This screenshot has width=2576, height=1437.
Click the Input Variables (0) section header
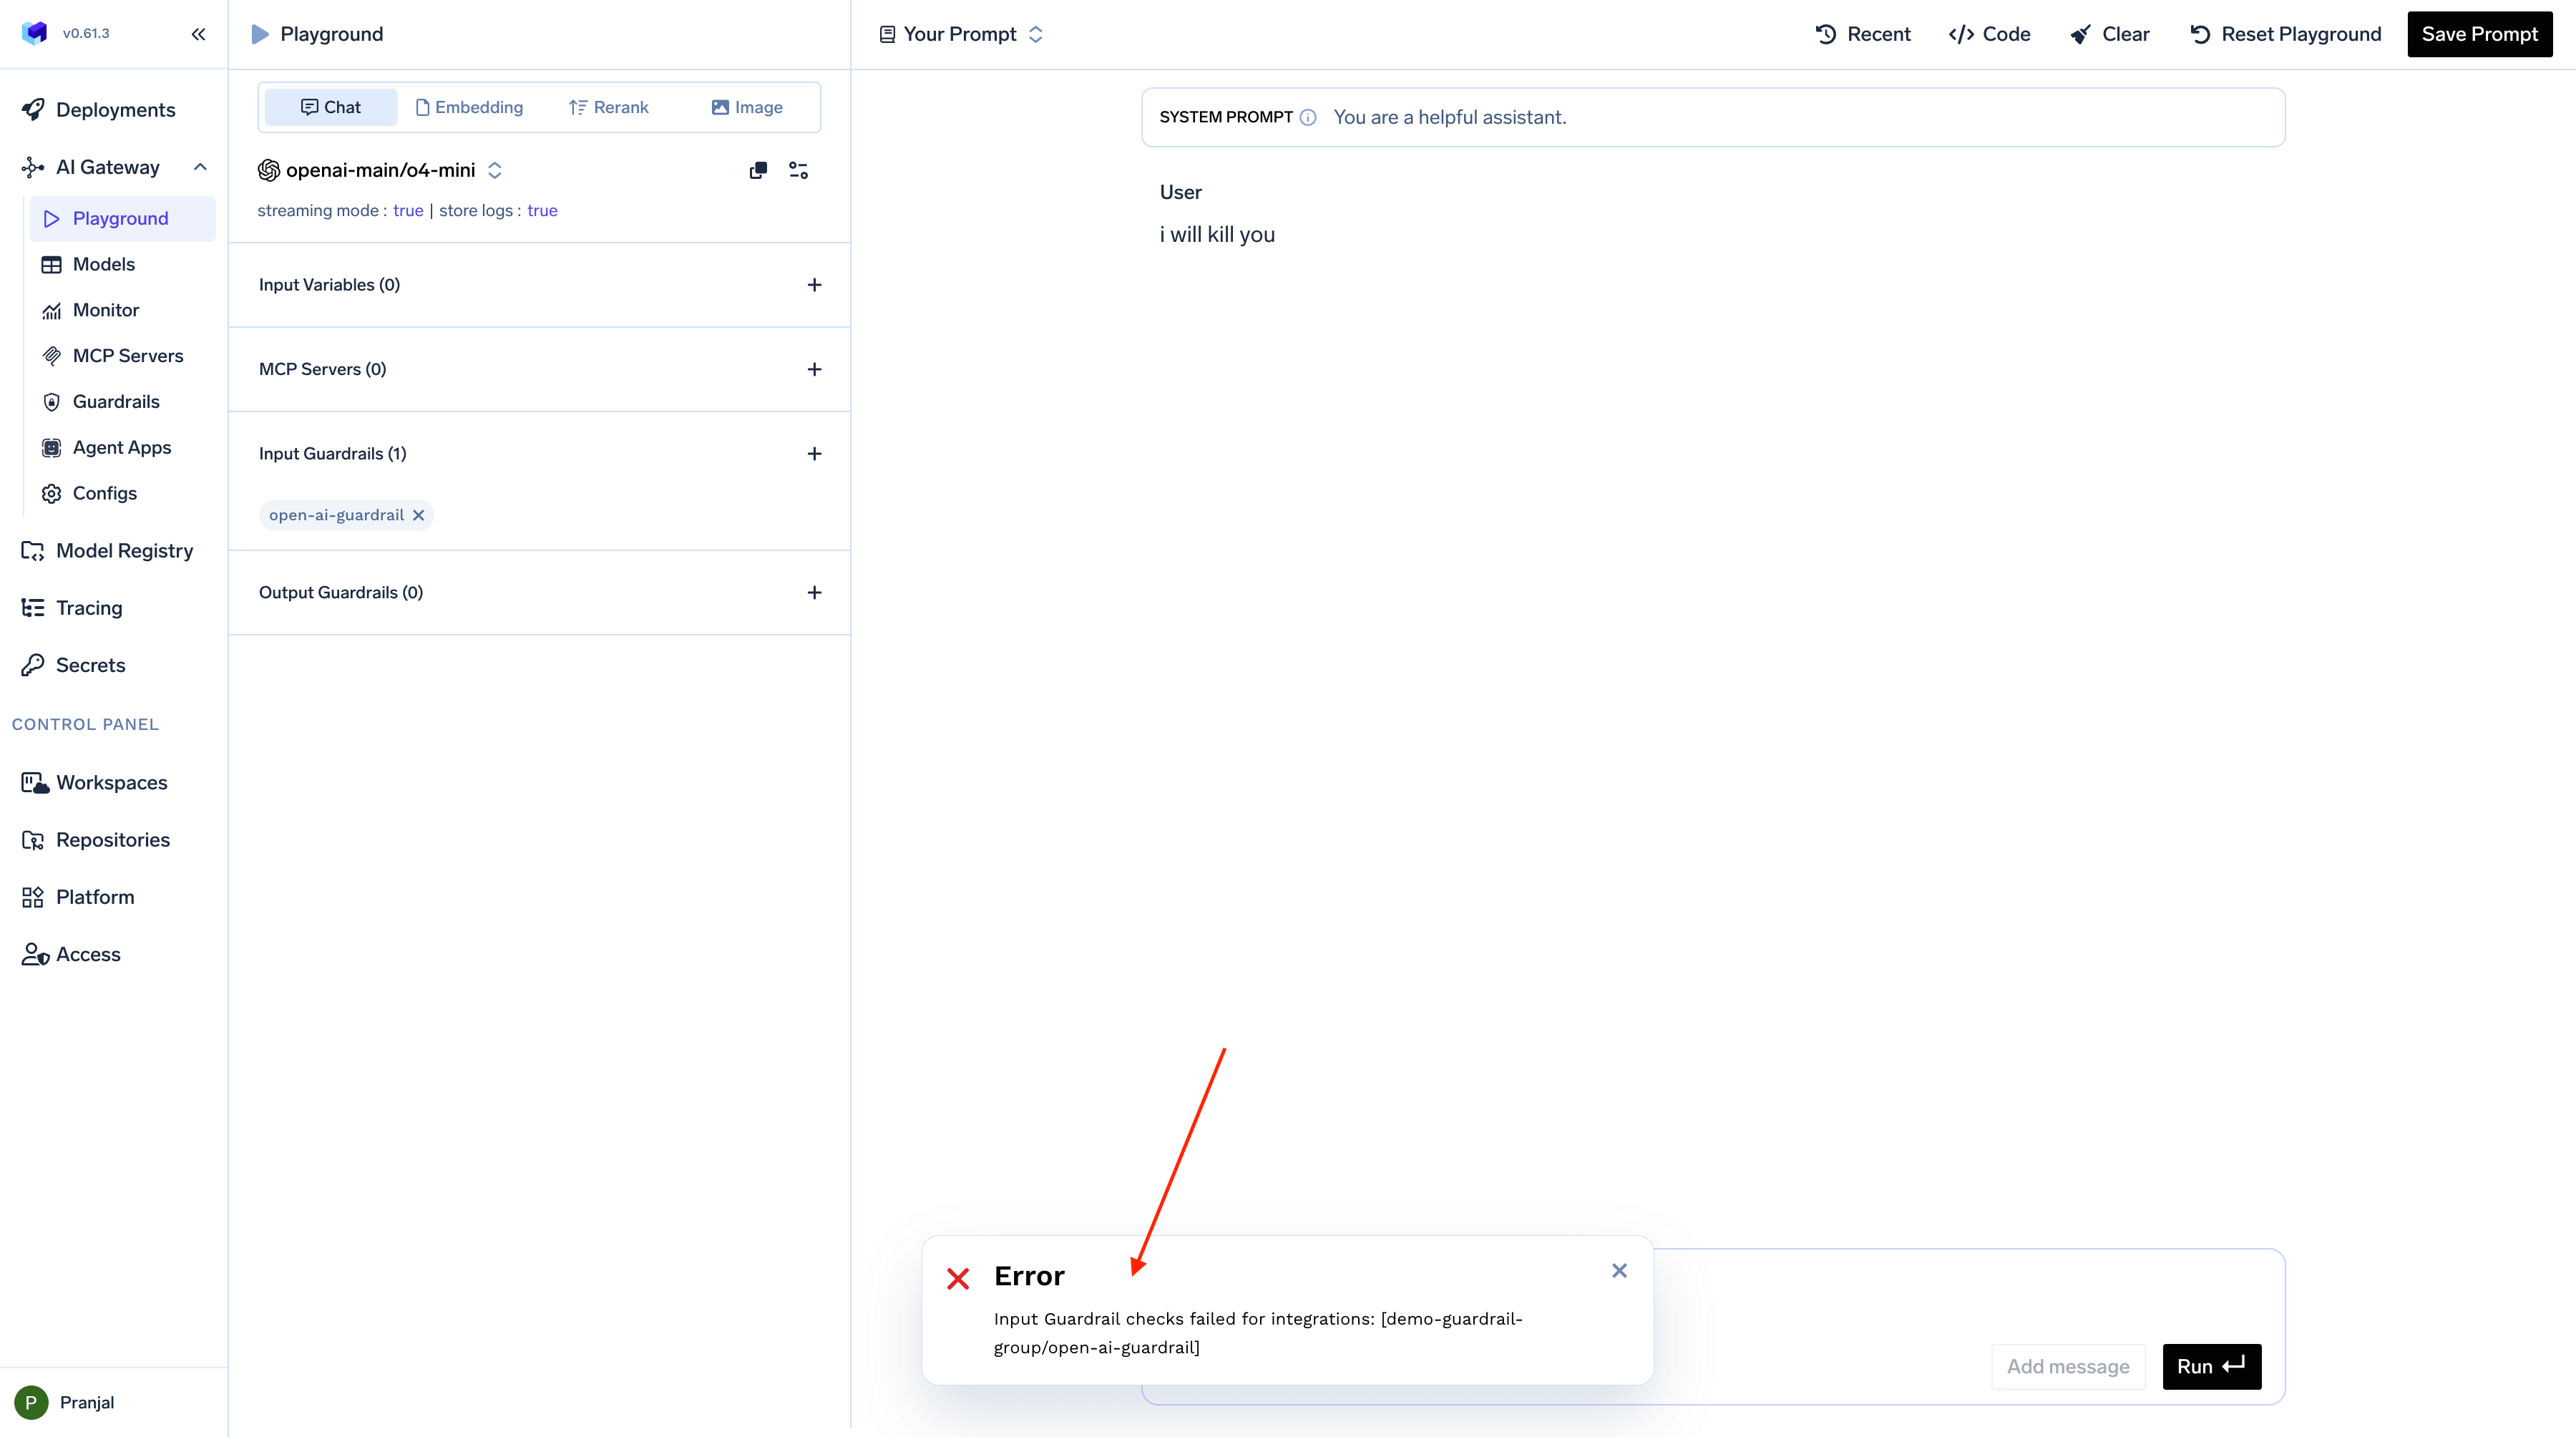point(329,285)
